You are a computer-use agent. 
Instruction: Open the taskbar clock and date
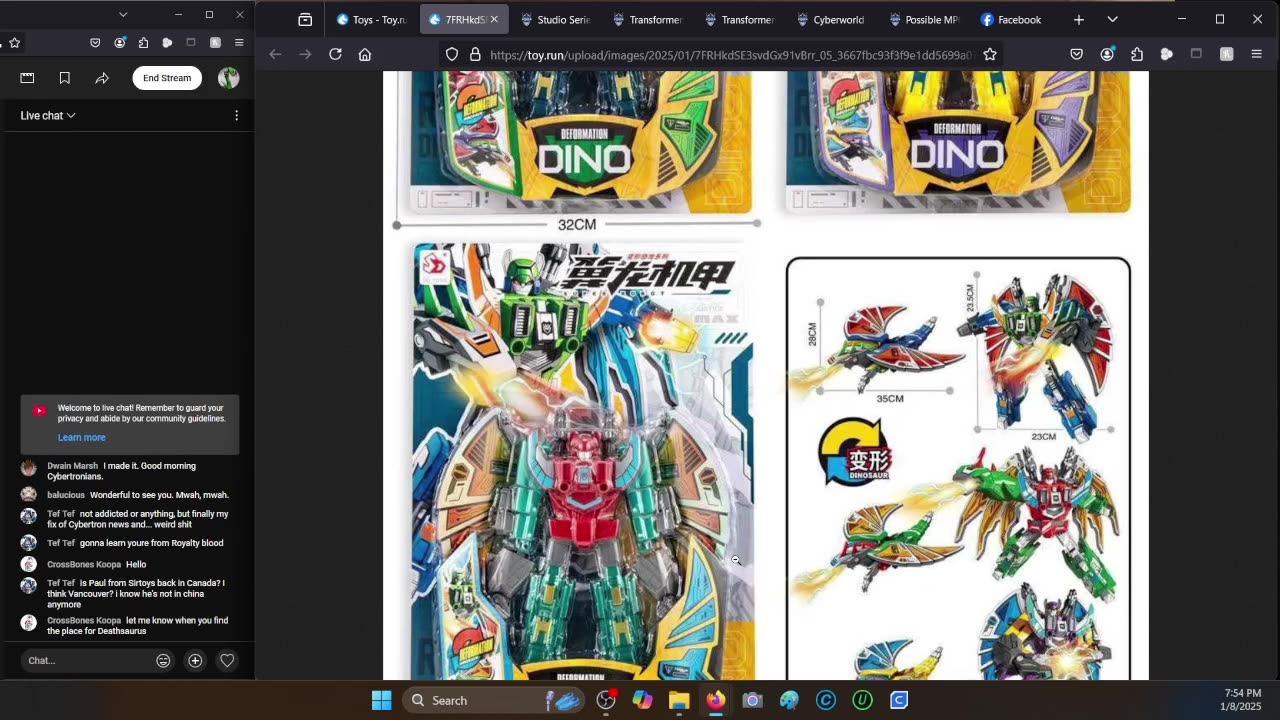tap(1242, 700)
